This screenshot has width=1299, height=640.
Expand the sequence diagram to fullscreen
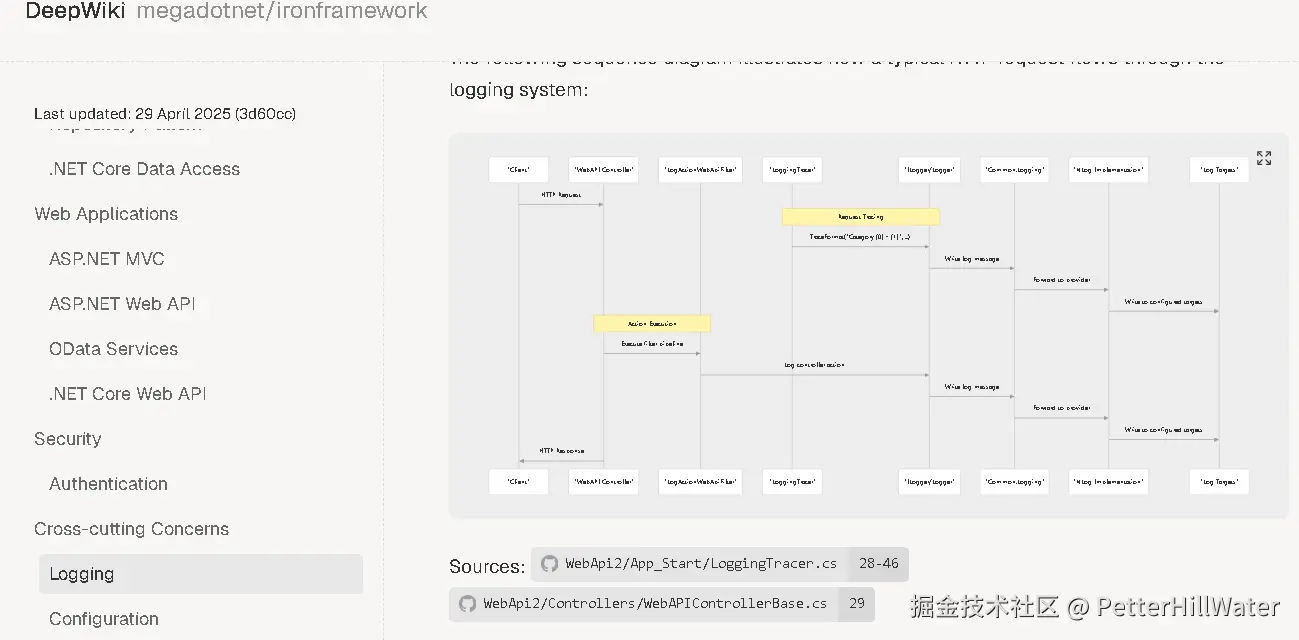(x=1263, y=158)
